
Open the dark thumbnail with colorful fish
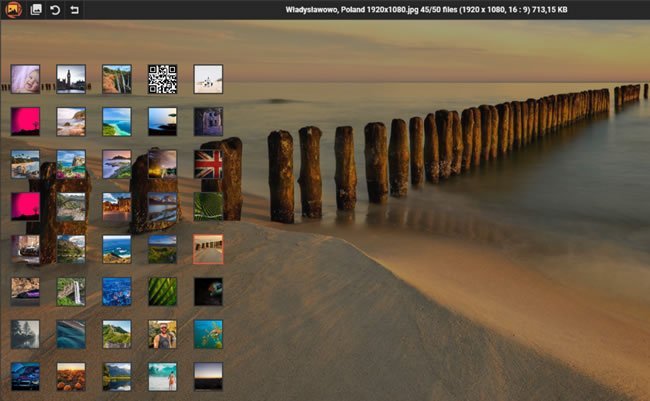208,292
